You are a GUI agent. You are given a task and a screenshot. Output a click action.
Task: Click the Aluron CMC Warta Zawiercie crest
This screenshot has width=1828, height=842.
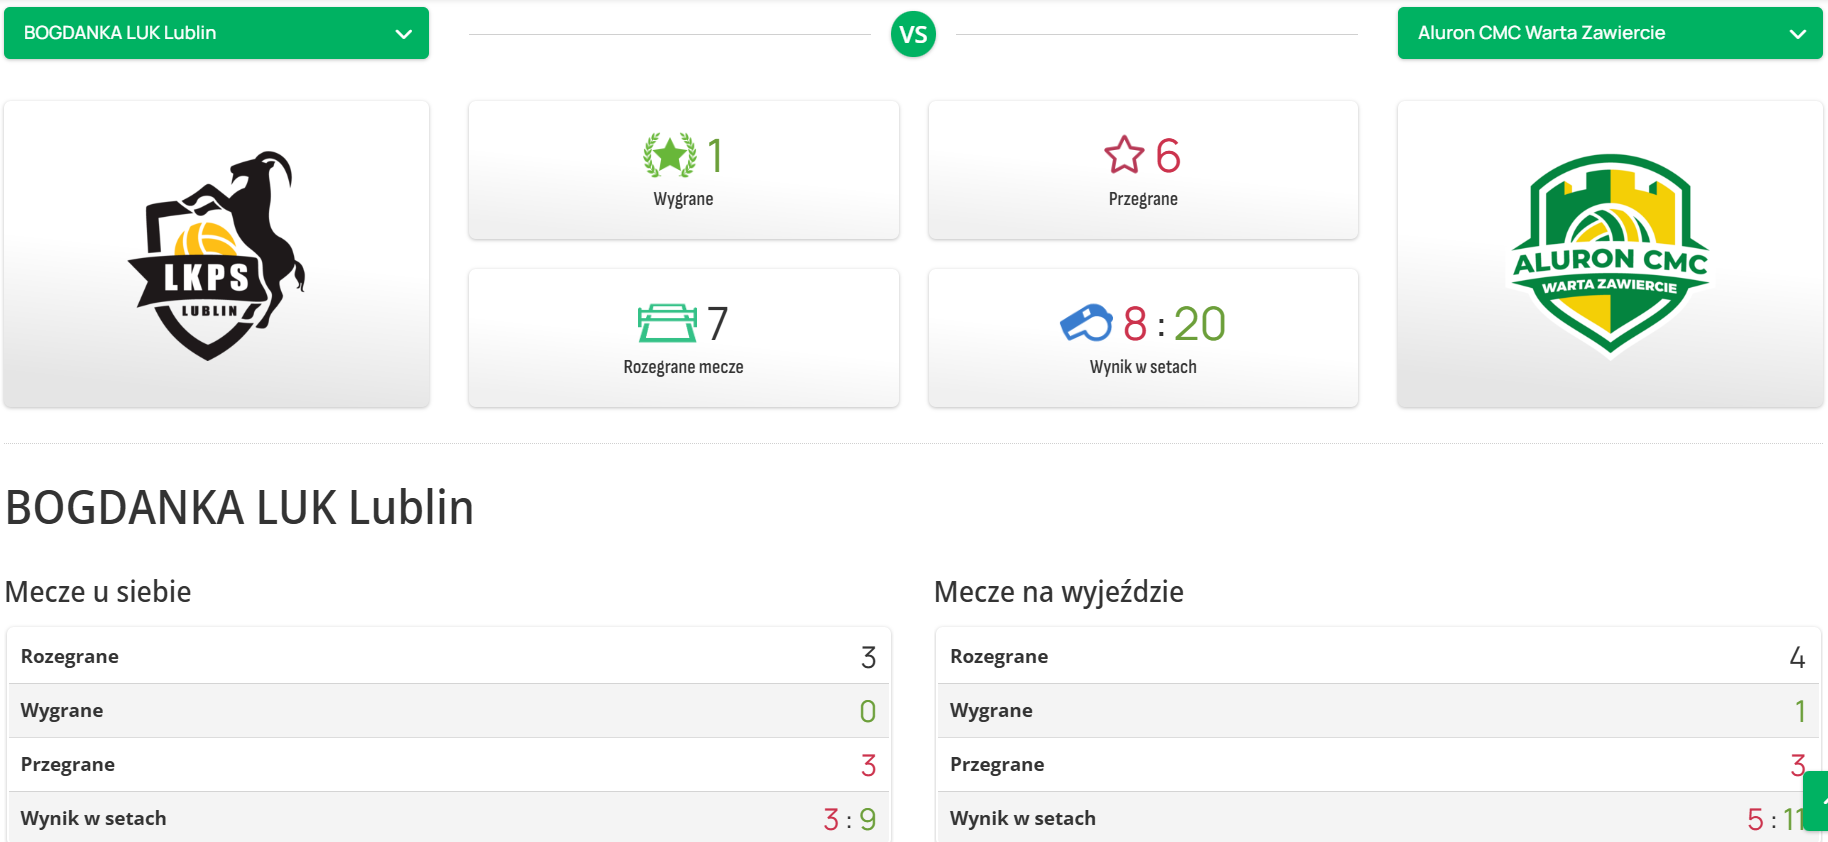pyautogui.click(x=1610, y=255)
